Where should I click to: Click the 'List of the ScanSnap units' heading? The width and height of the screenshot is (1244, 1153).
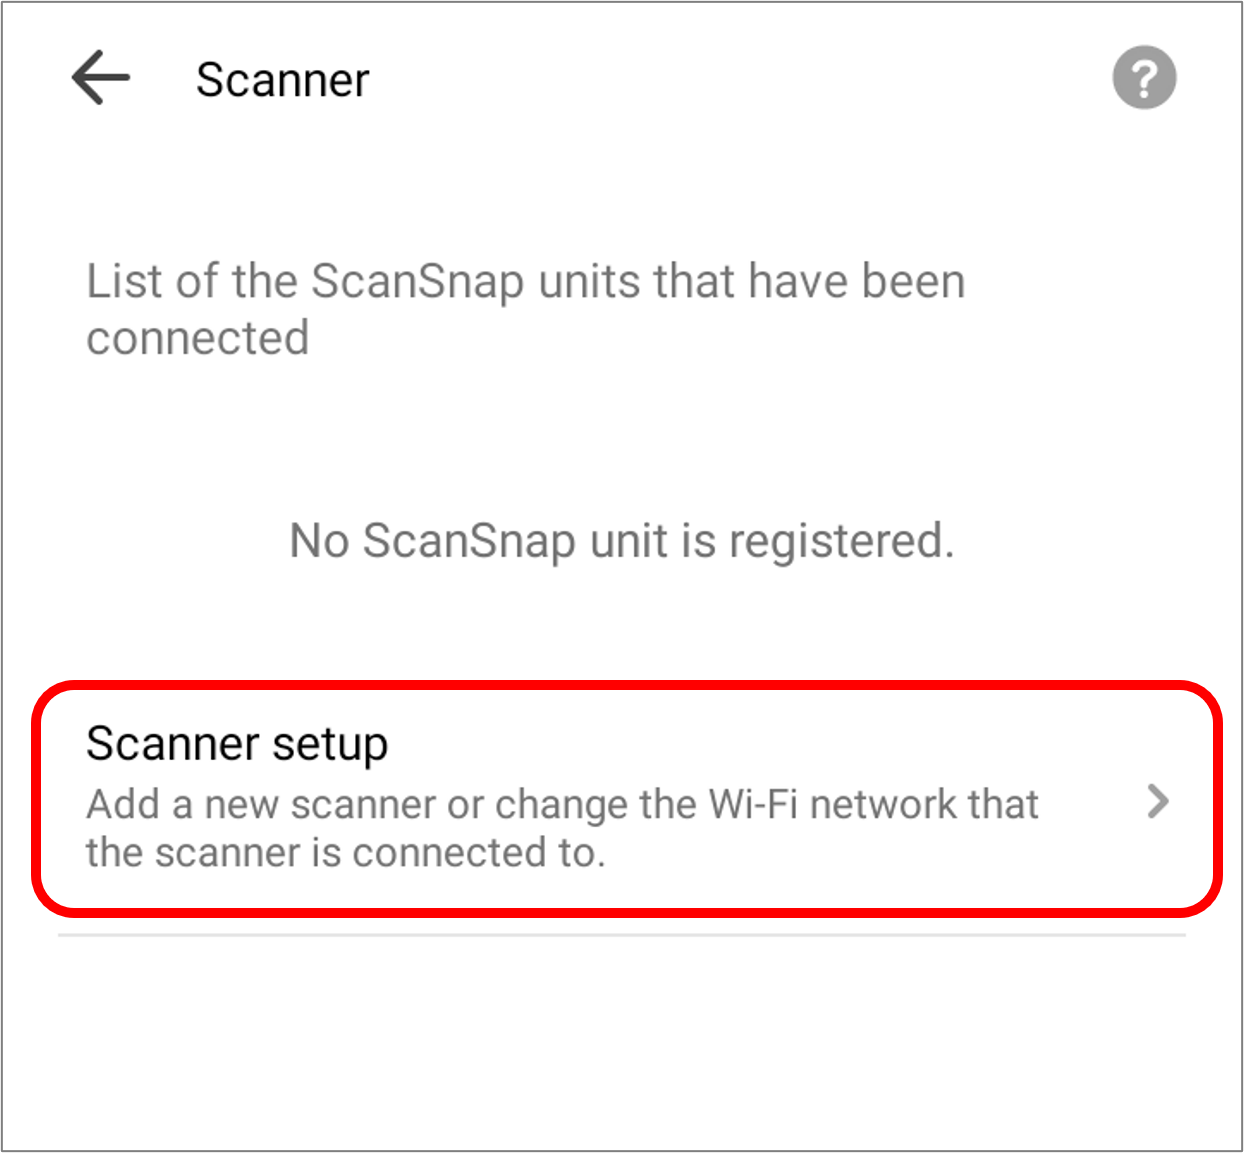[x=526, y=309]
